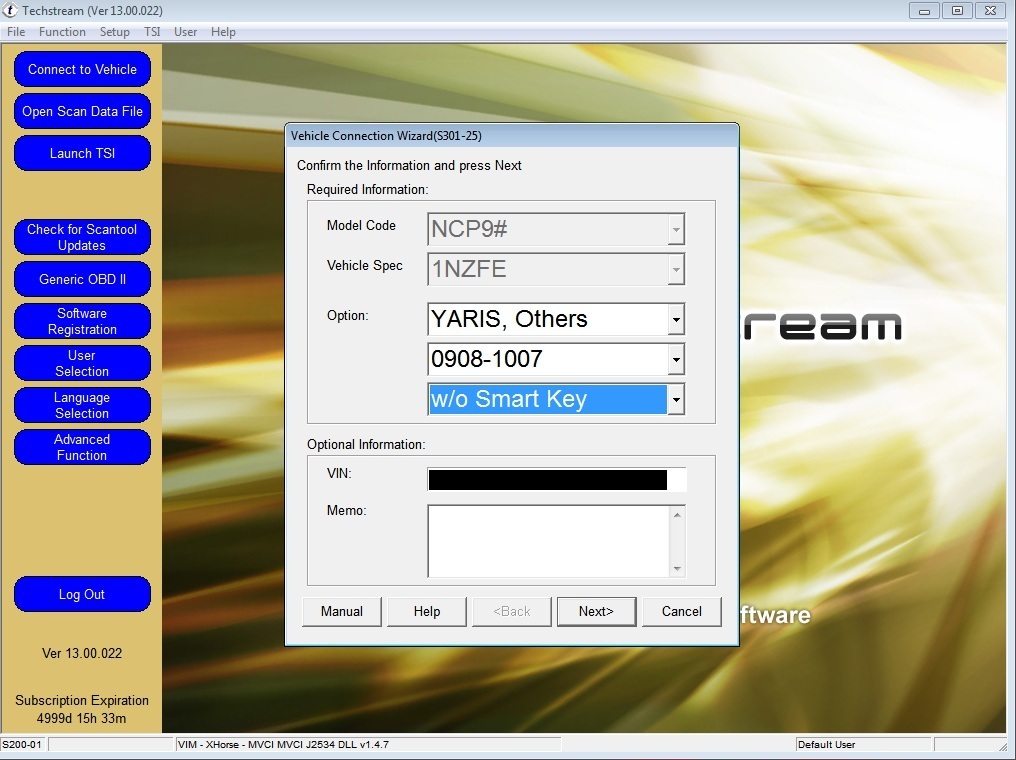Screen dimensions: 1016x760
Task: Click inside the Memo text area
Action: (x=548, y=541)
